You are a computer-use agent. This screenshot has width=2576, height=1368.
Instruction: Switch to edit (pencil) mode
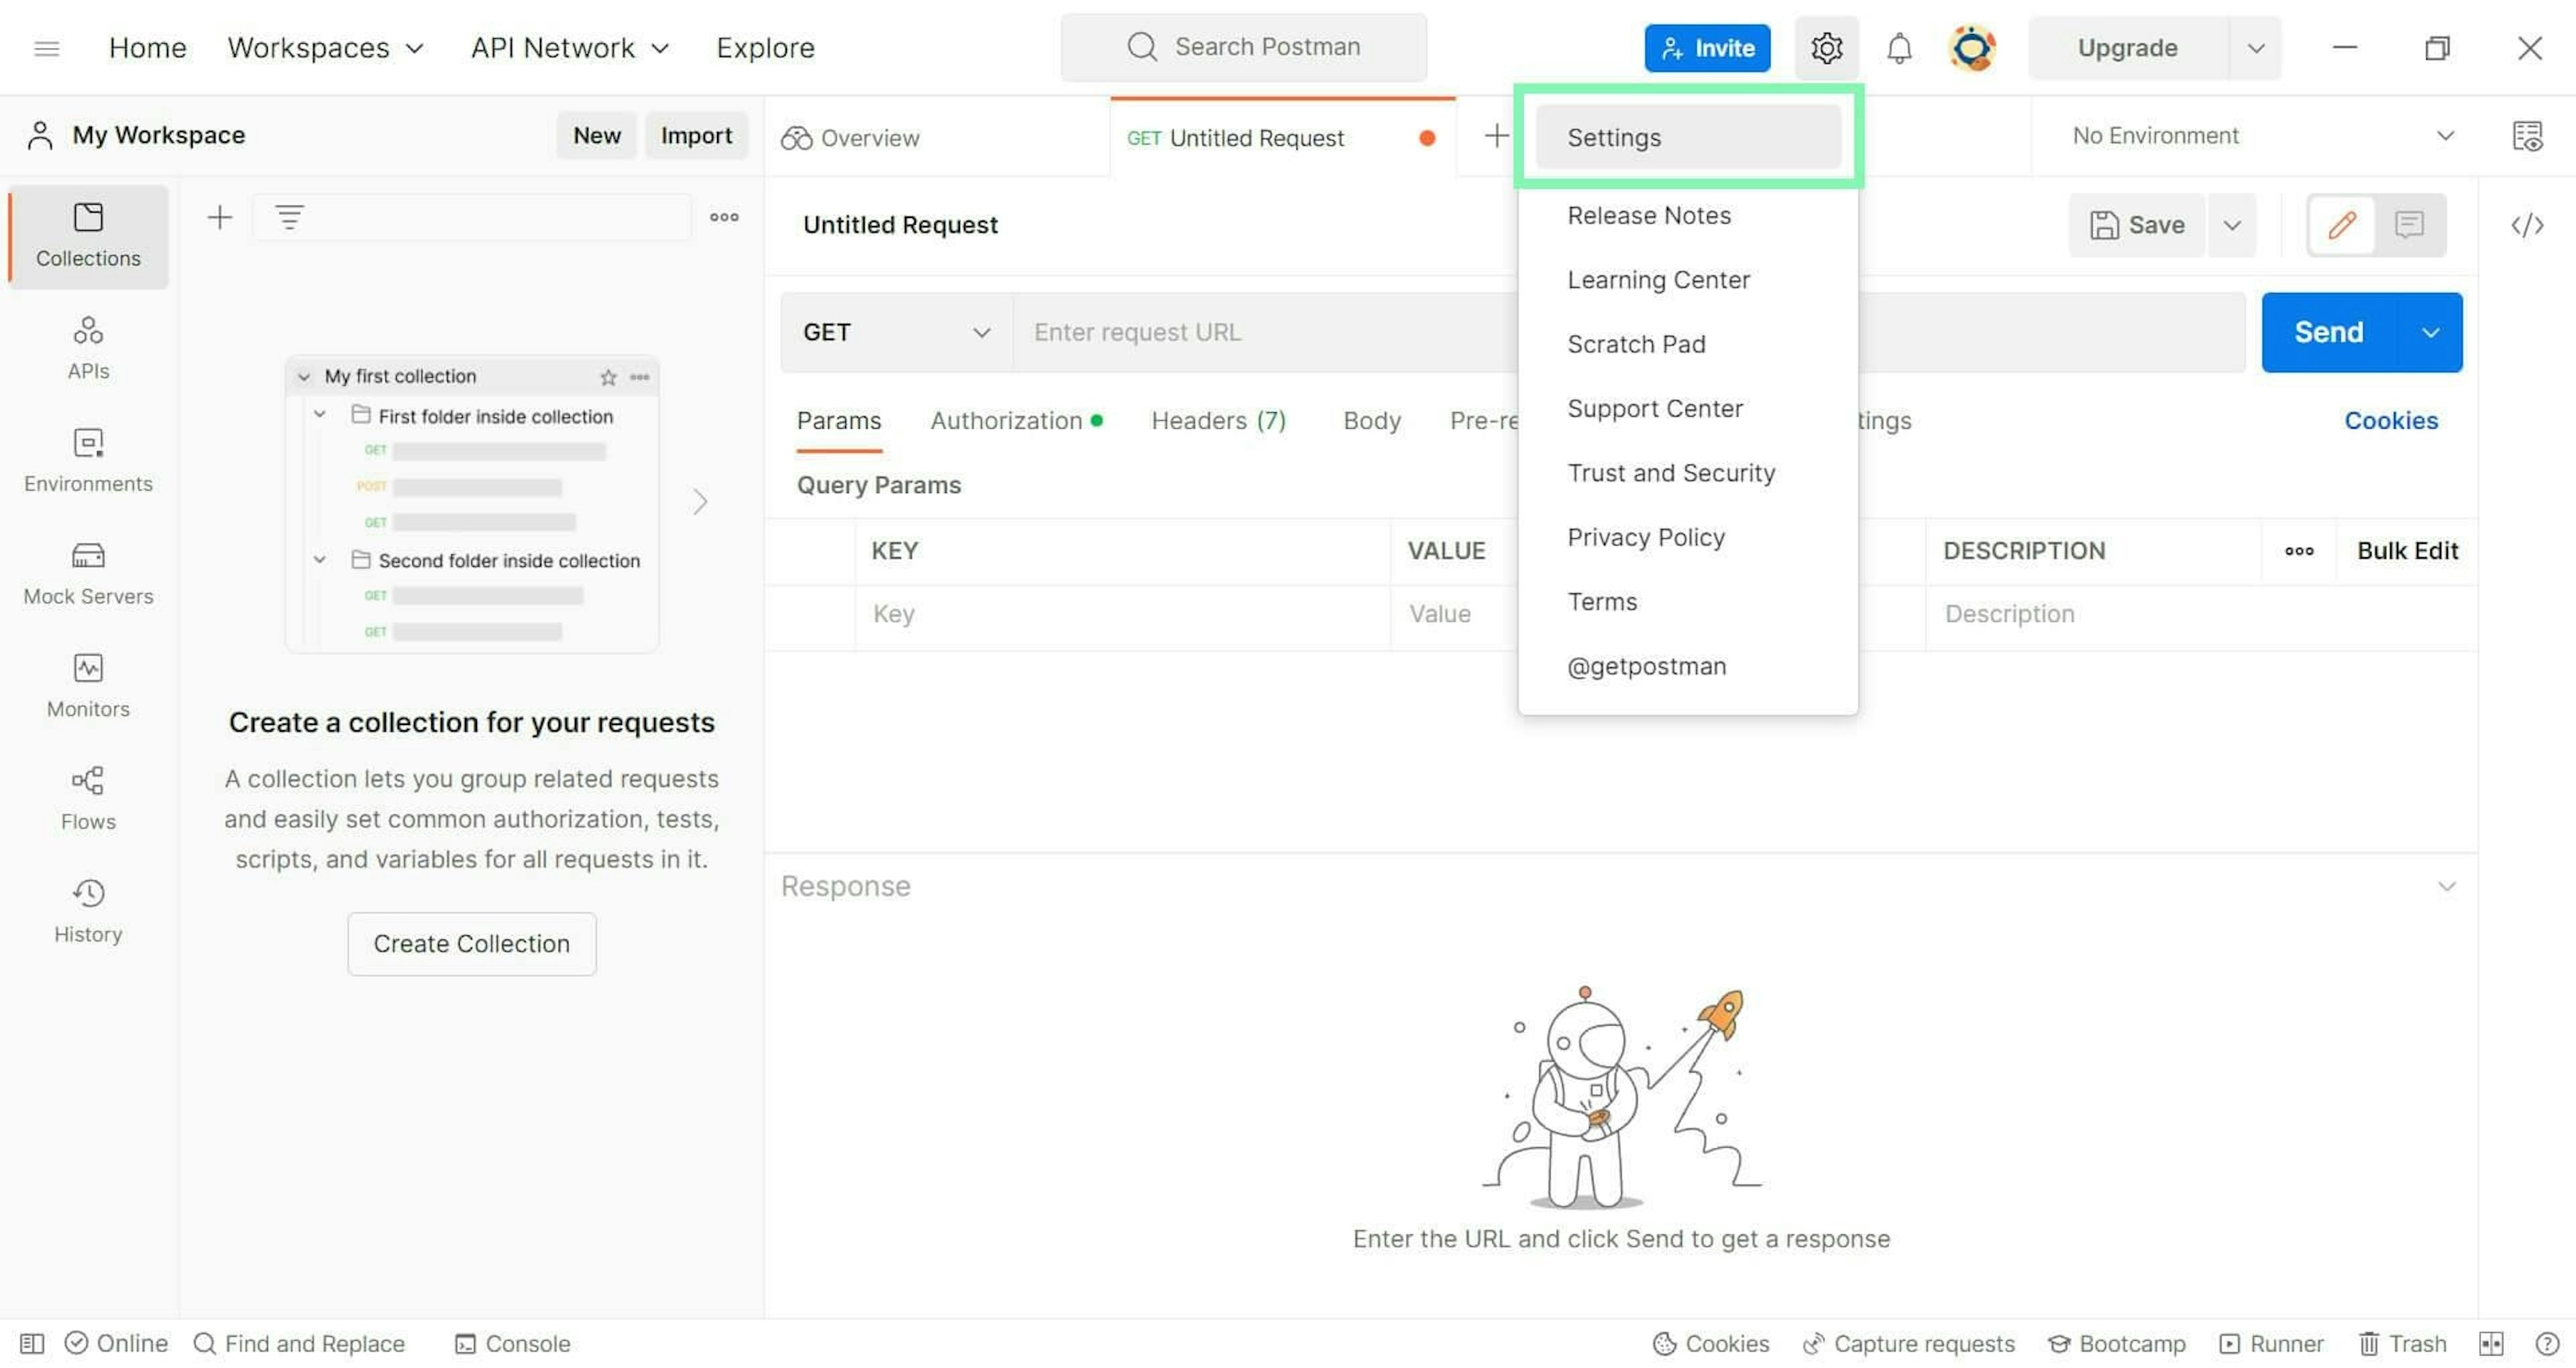click(x=2342, y=225)
